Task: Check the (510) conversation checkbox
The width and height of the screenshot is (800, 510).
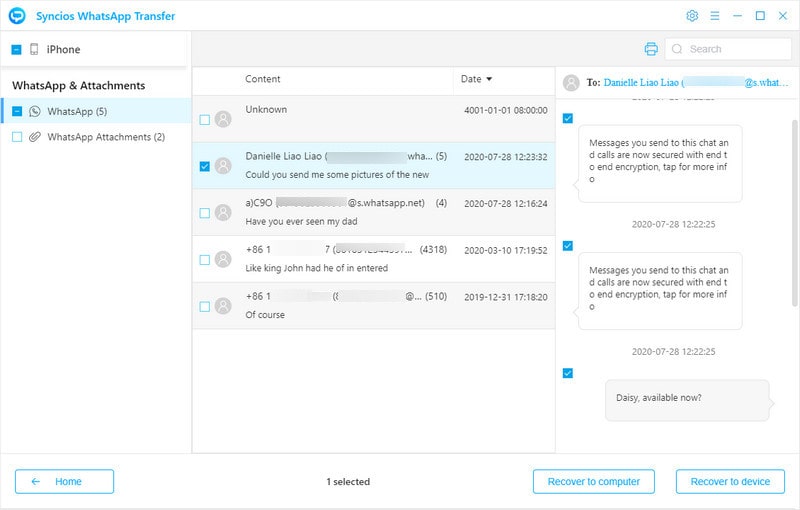Action: pos(205,307)
